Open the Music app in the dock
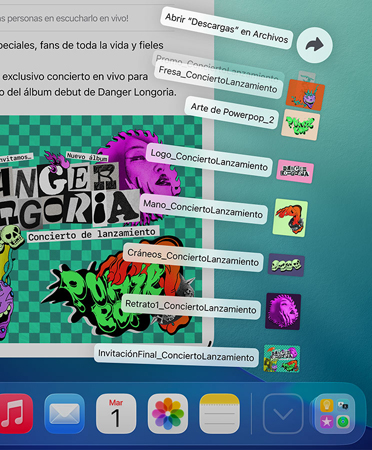The image size is (372, 450). coord(16,414)
